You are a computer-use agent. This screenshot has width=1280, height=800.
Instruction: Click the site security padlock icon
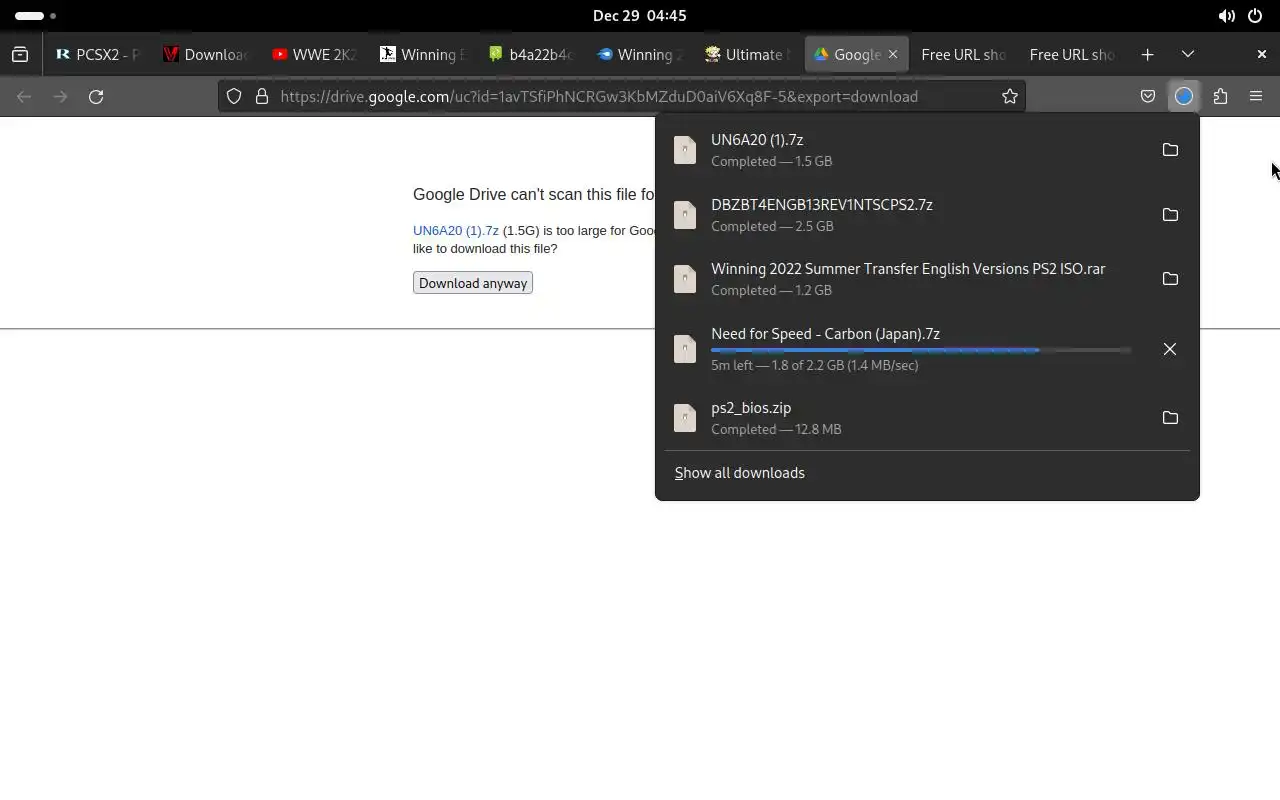(x=262, y=96)
